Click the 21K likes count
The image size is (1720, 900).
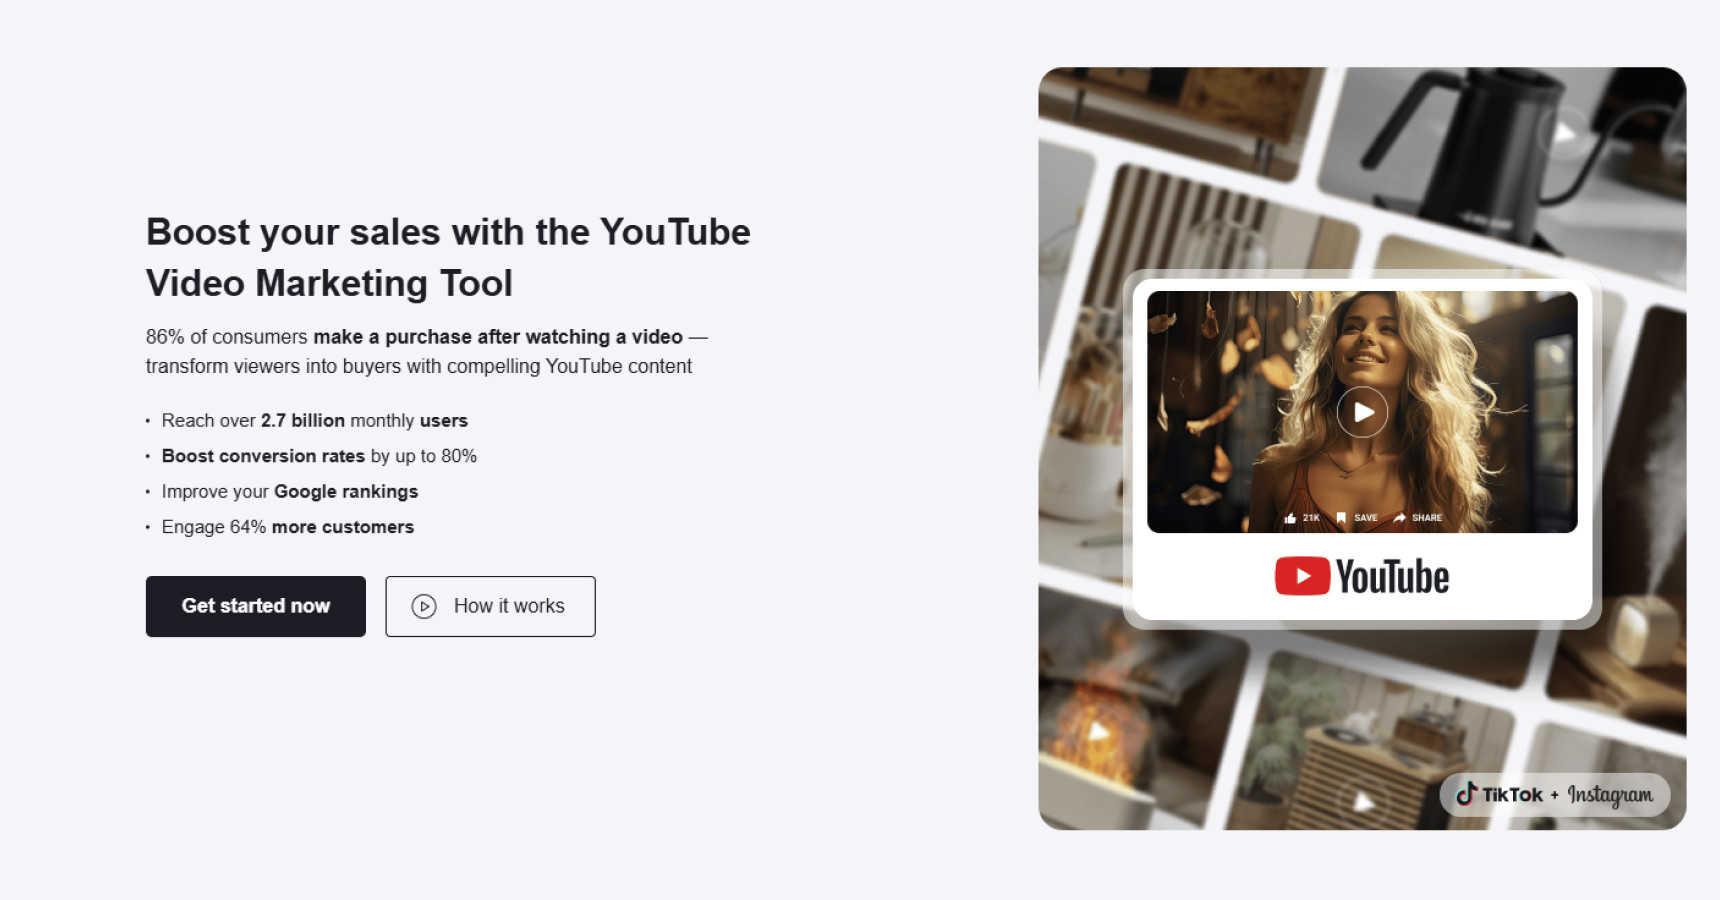coord(1311,518)
